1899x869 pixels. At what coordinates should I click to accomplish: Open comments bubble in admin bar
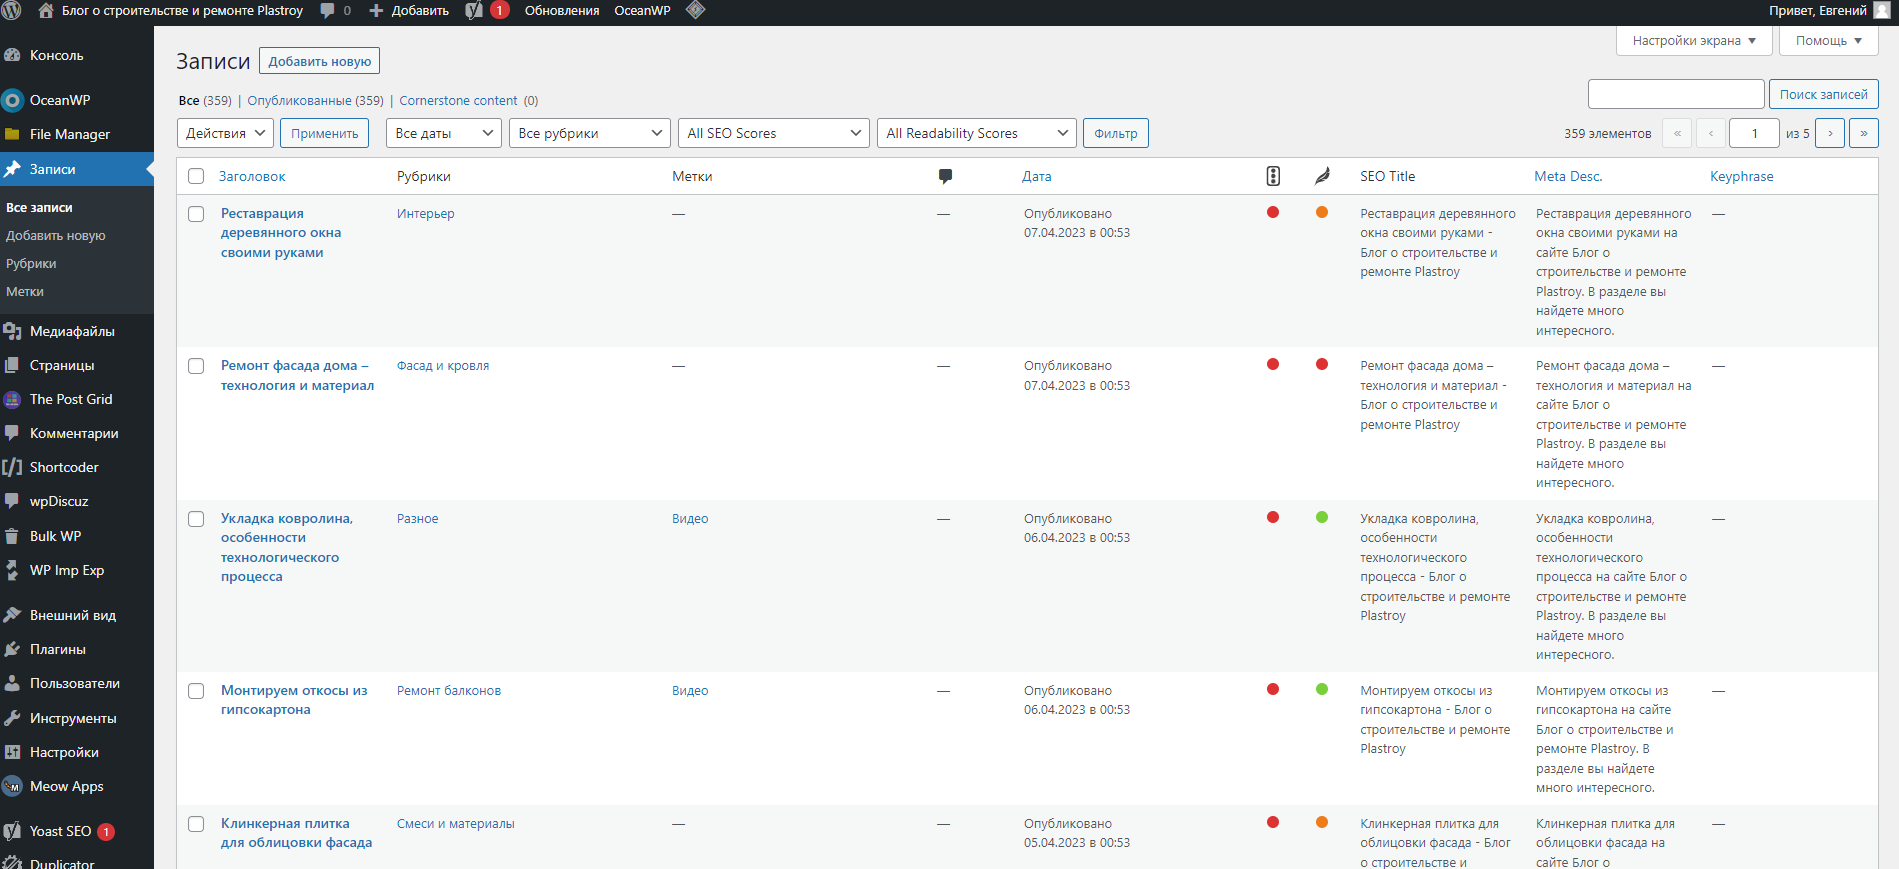tap(328, 11)
